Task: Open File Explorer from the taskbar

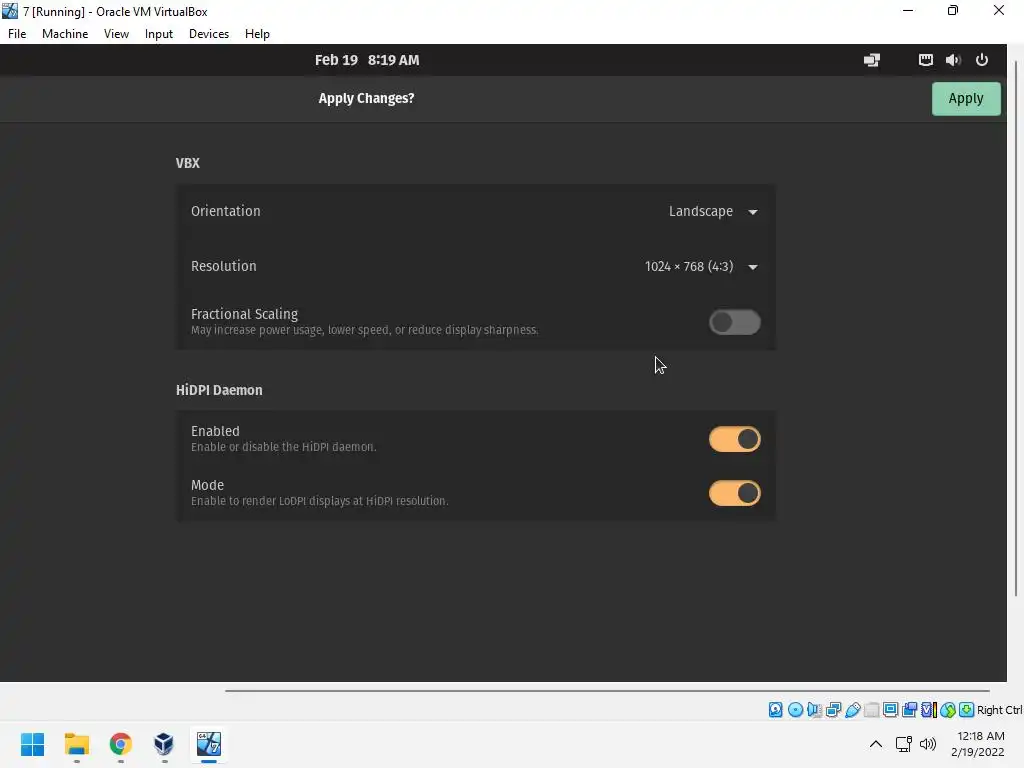Action: (x=76, y=744)
